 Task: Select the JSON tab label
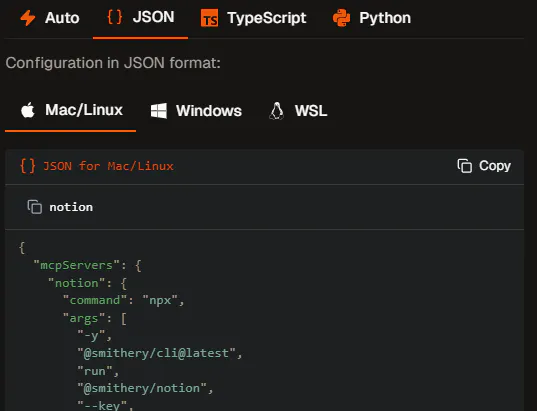pyautogui.click(x=153, y=17)
